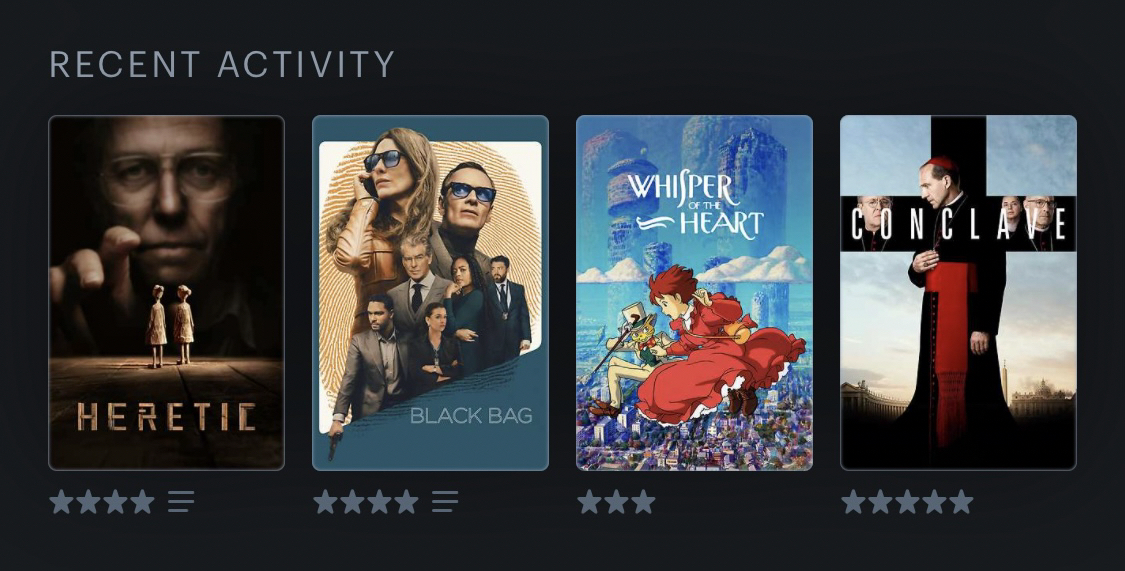Click the first star beneath the Conclave poster
Viewport: 1125px width, 571px height.
coord(854,501)
